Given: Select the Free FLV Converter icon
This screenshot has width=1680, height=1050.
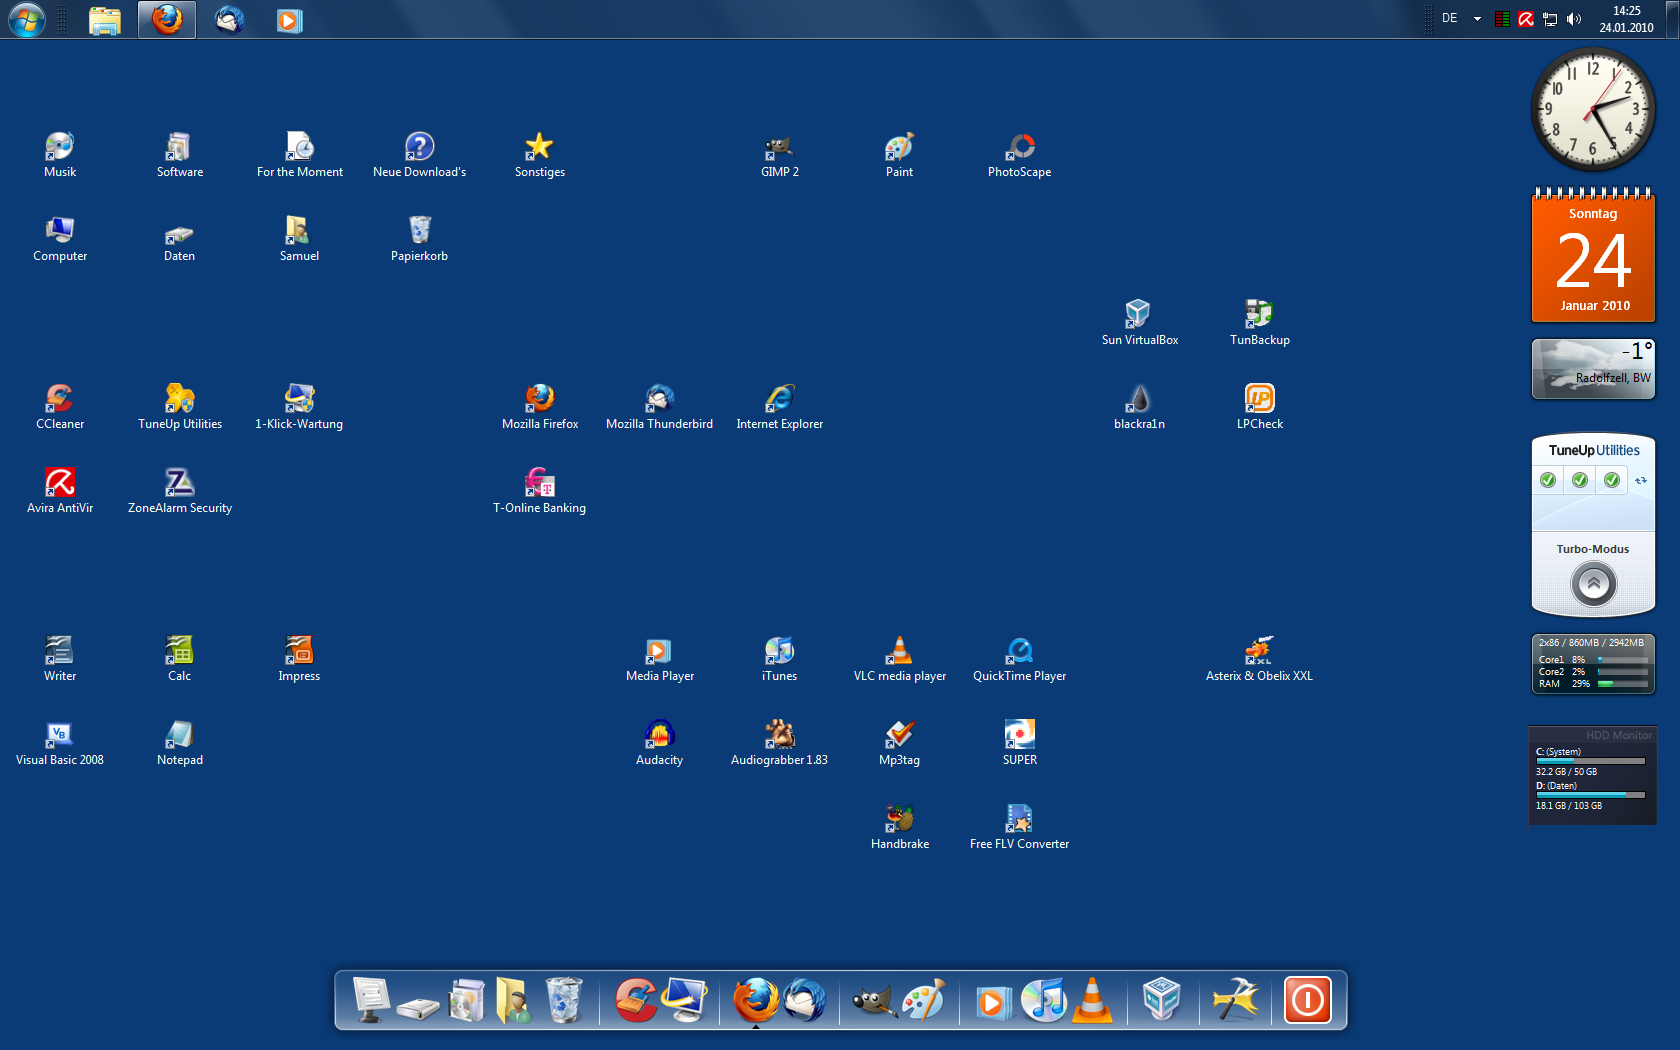Looking at the screenshot, I should [x=1020, y=827].
